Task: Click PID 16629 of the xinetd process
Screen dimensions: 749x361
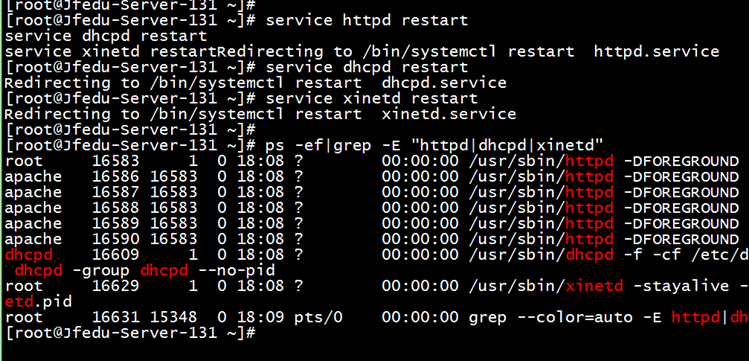Action: click(x=116, y=286)
